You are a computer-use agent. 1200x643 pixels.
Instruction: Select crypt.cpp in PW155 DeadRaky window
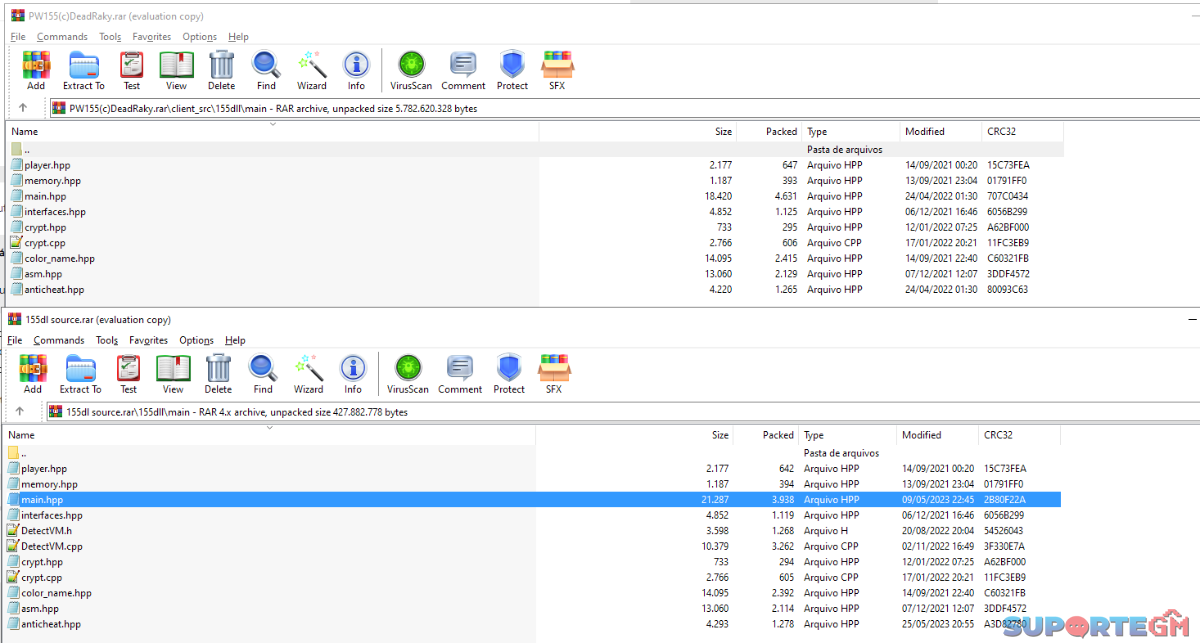click(x=536, y=243)
